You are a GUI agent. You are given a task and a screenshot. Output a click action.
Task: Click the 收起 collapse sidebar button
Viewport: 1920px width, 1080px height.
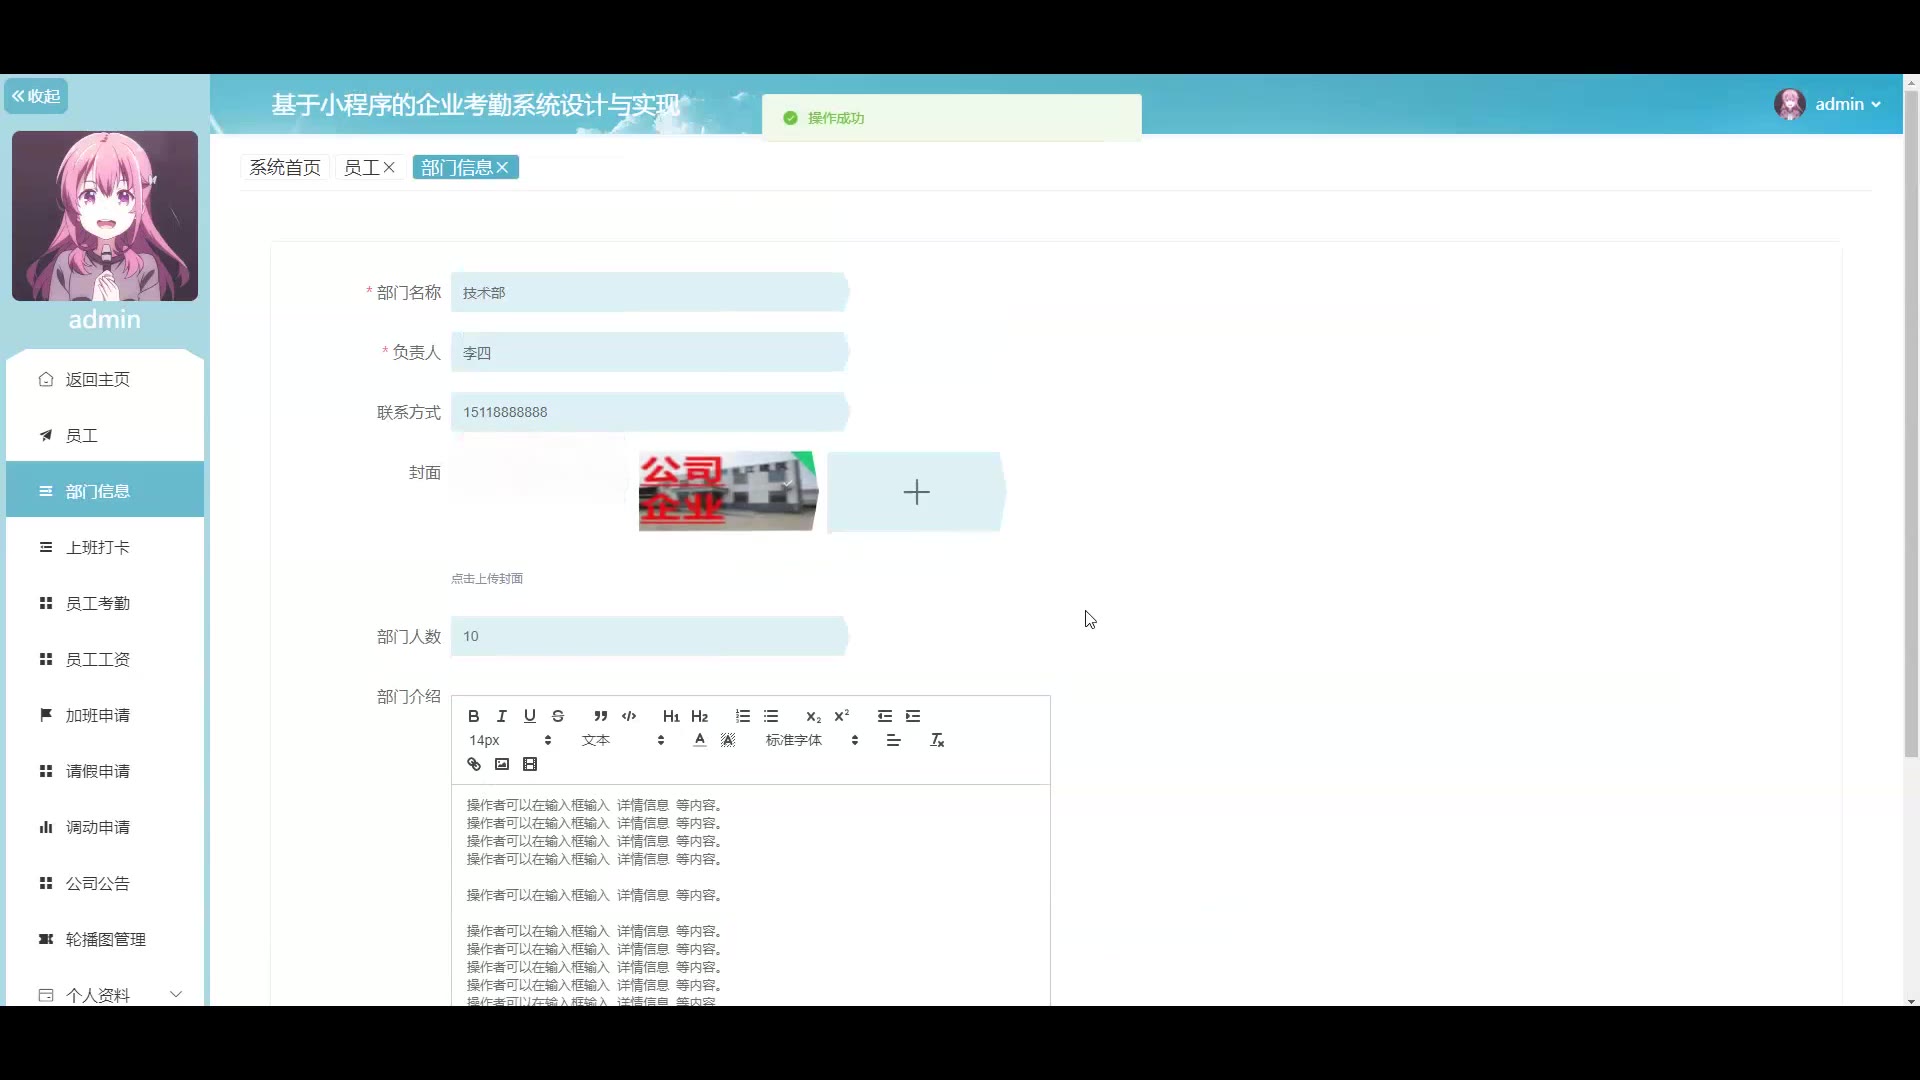[x=37, y=96]
